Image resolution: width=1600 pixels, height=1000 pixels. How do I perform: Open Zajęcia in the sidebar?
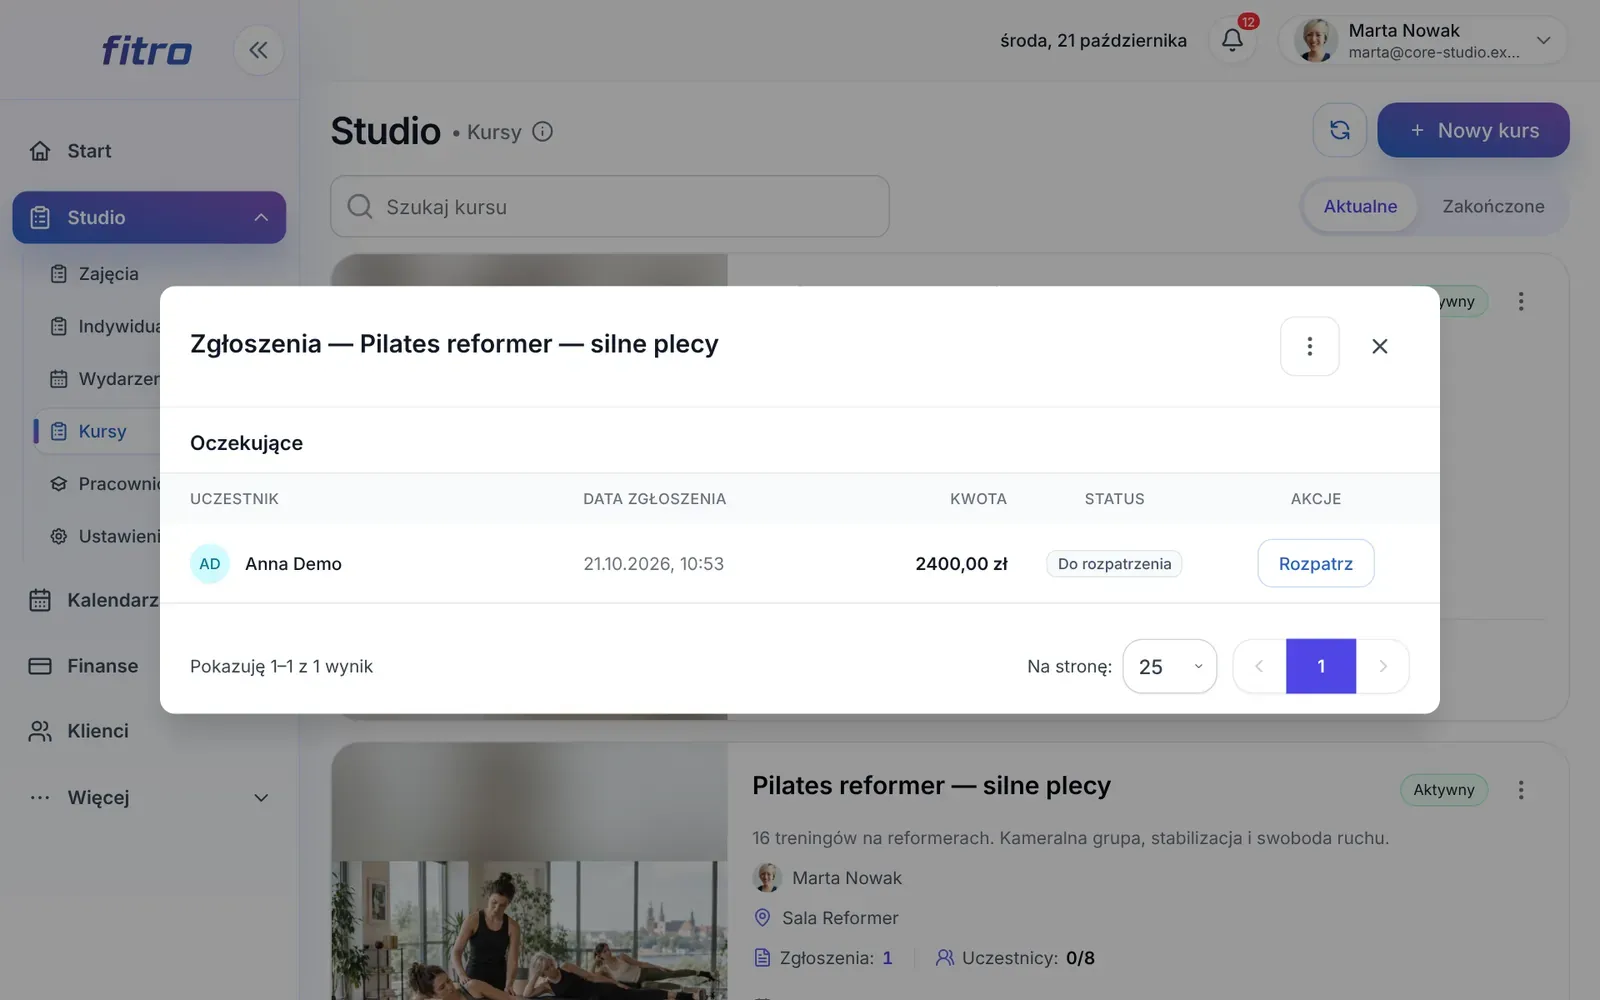pos(108,274)
